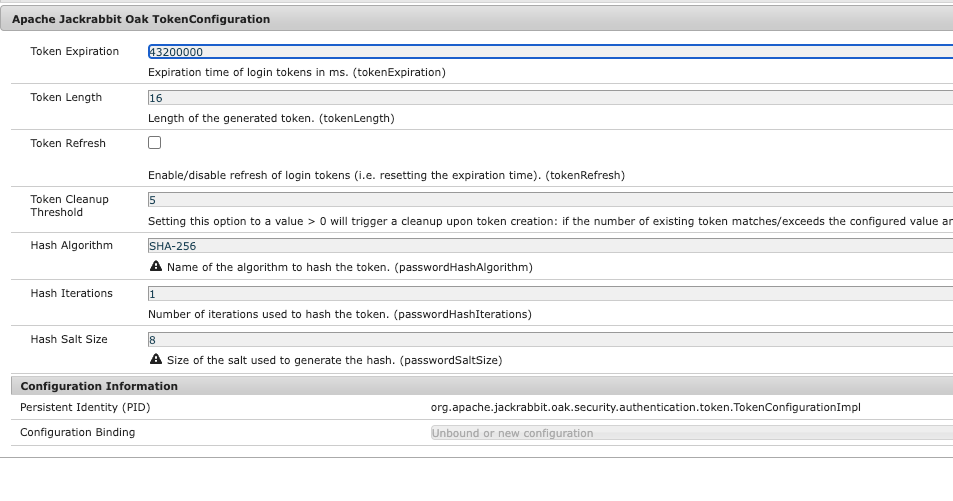Click the warning icon under Hash Algorithm

(155, 267)
